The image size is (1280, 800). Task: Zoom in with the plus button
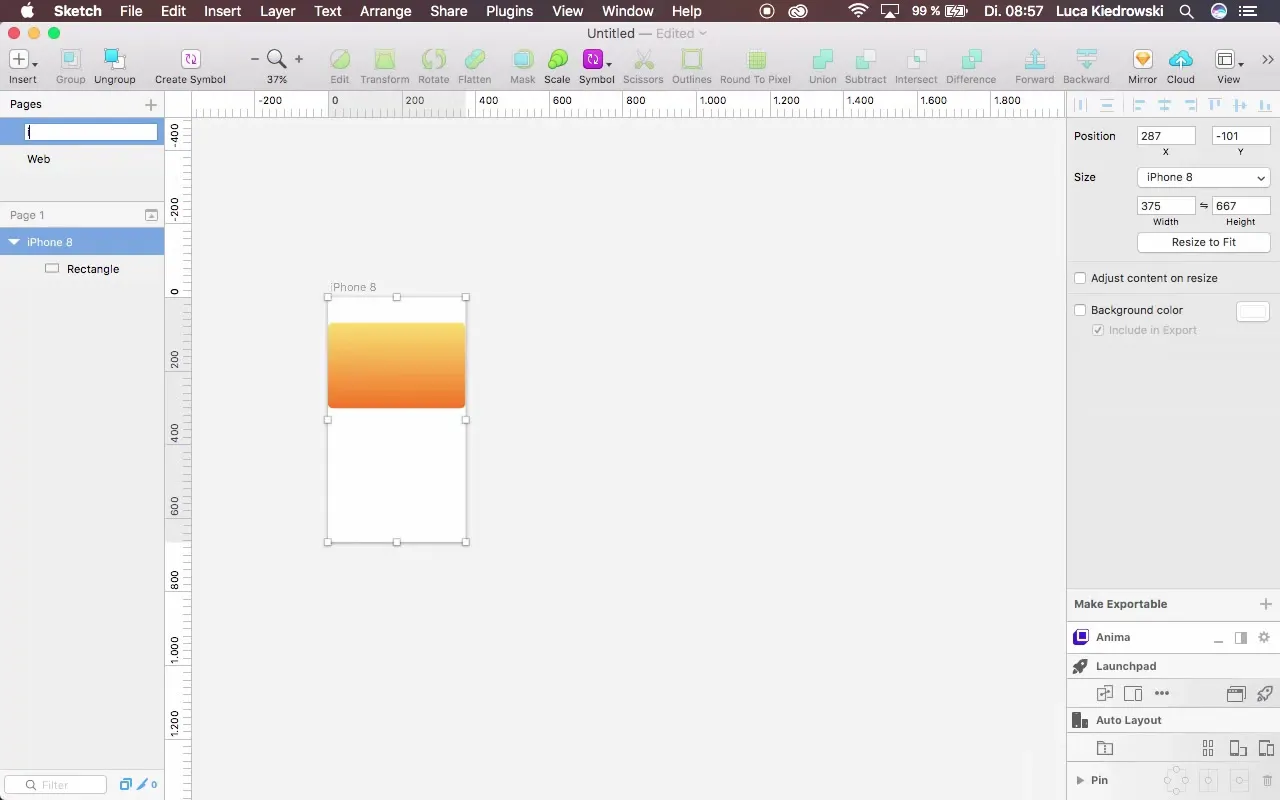pos(299,60)
